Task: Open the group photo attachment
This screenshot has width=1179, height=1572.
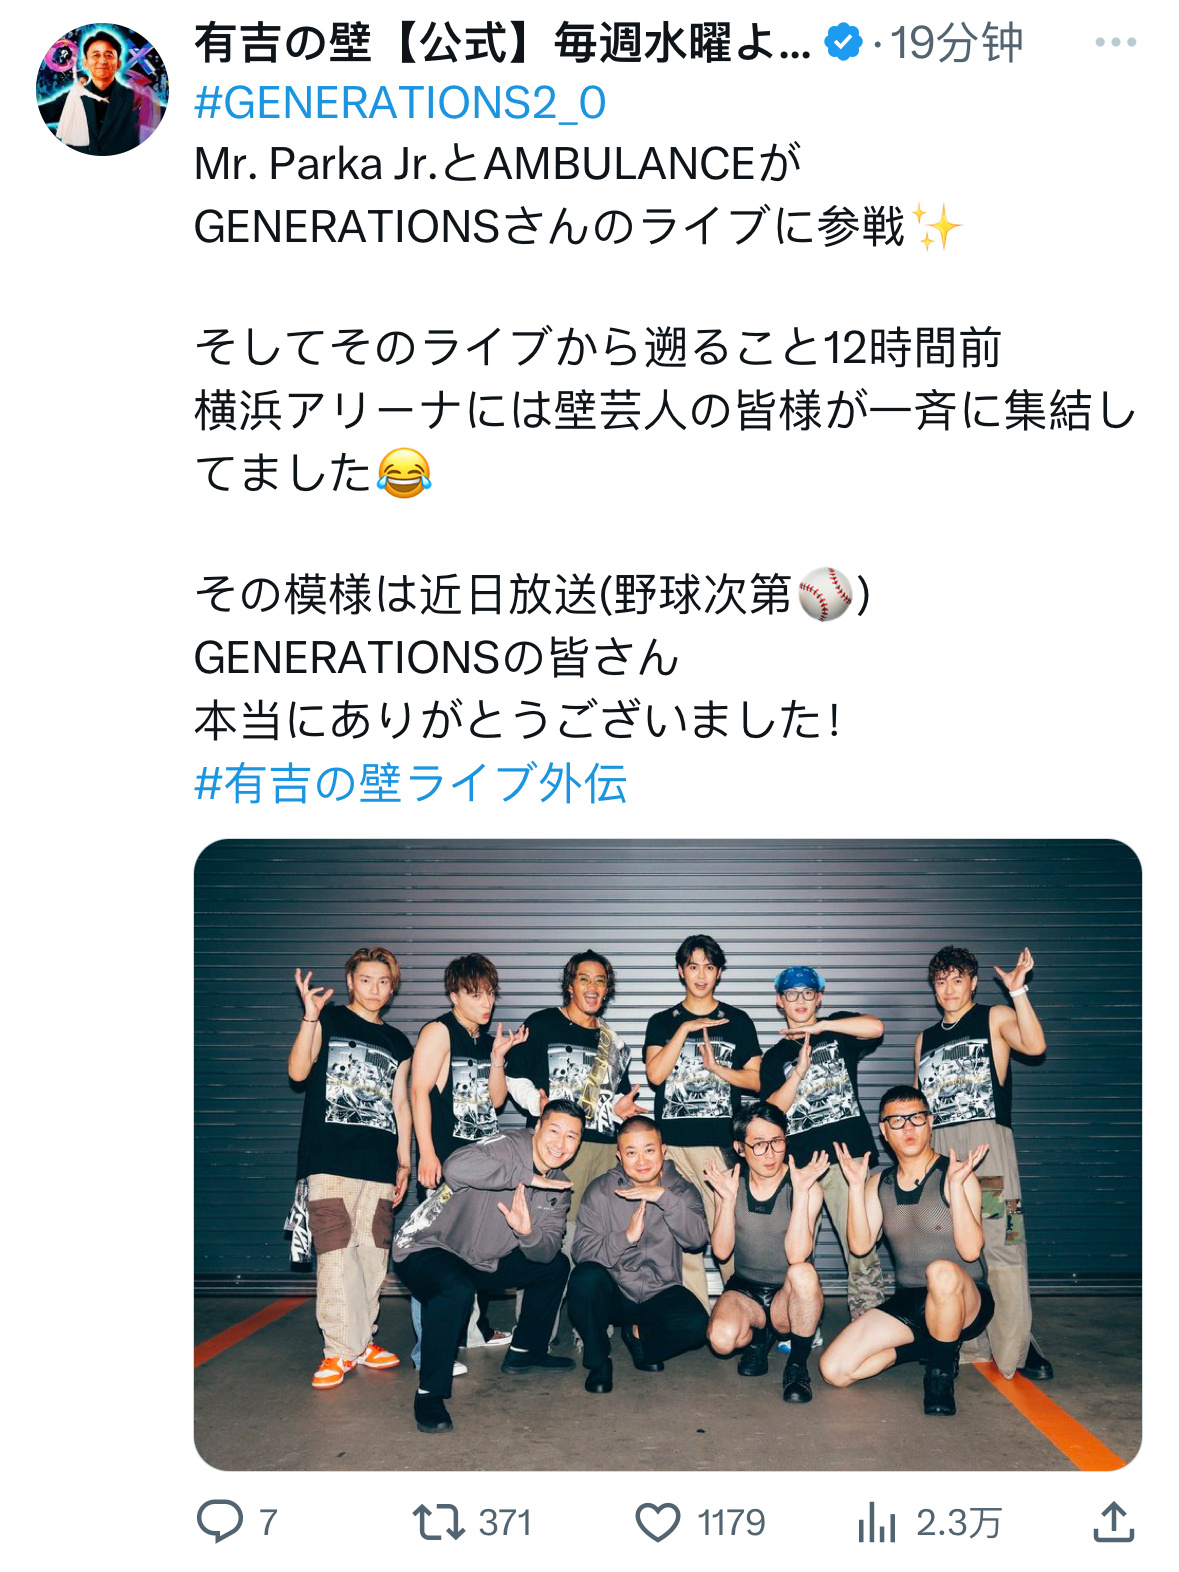Action: tap(668, 1154)
